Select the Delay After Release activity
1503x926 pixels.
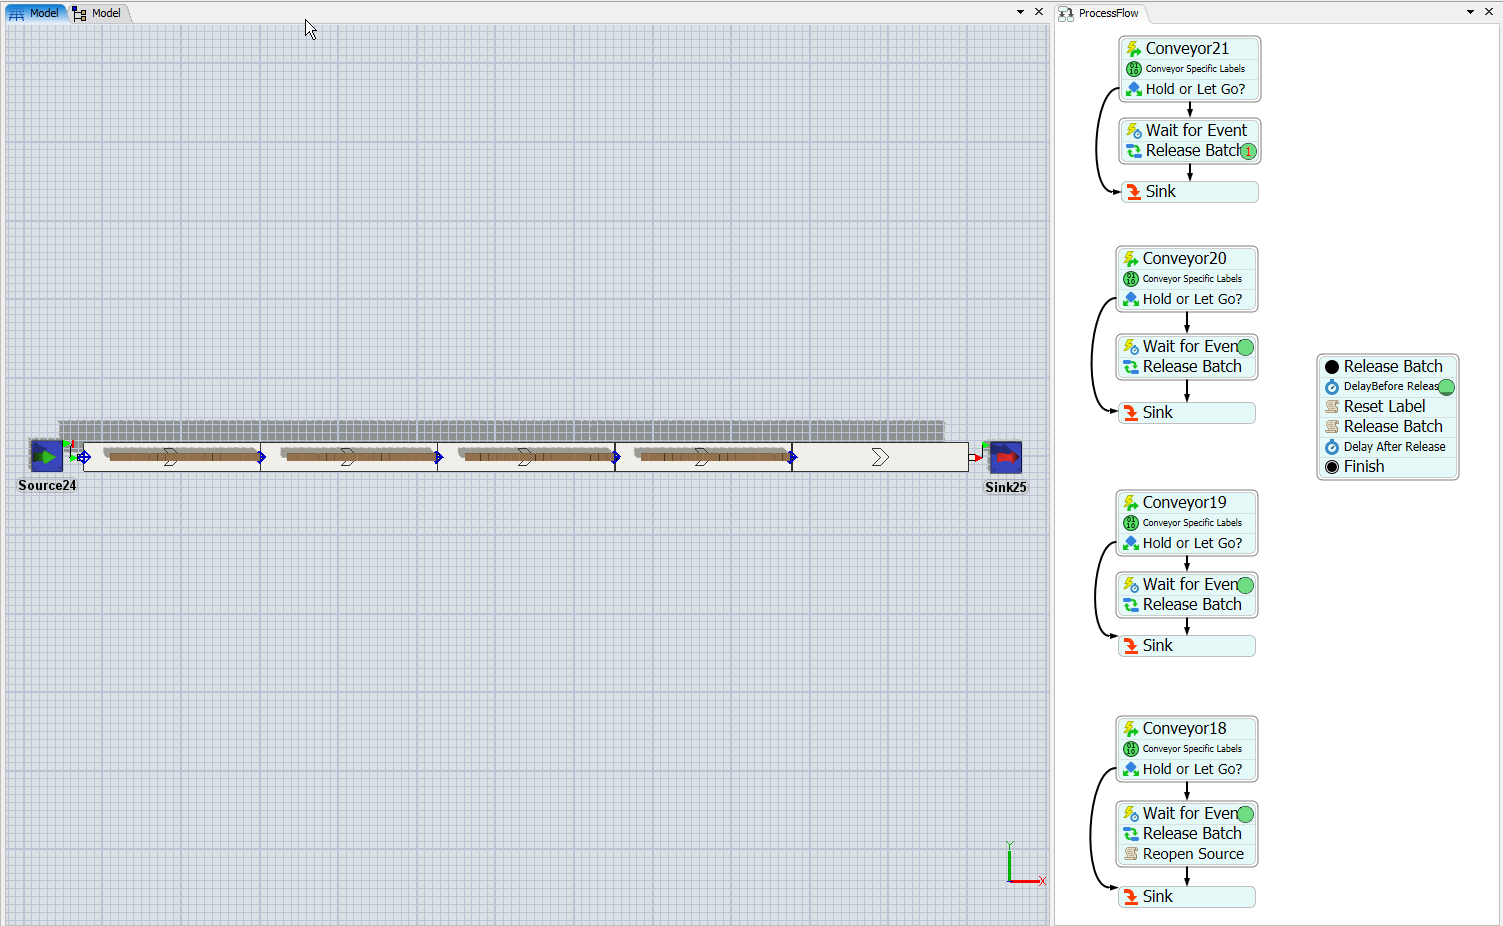tap(1394, 447)
